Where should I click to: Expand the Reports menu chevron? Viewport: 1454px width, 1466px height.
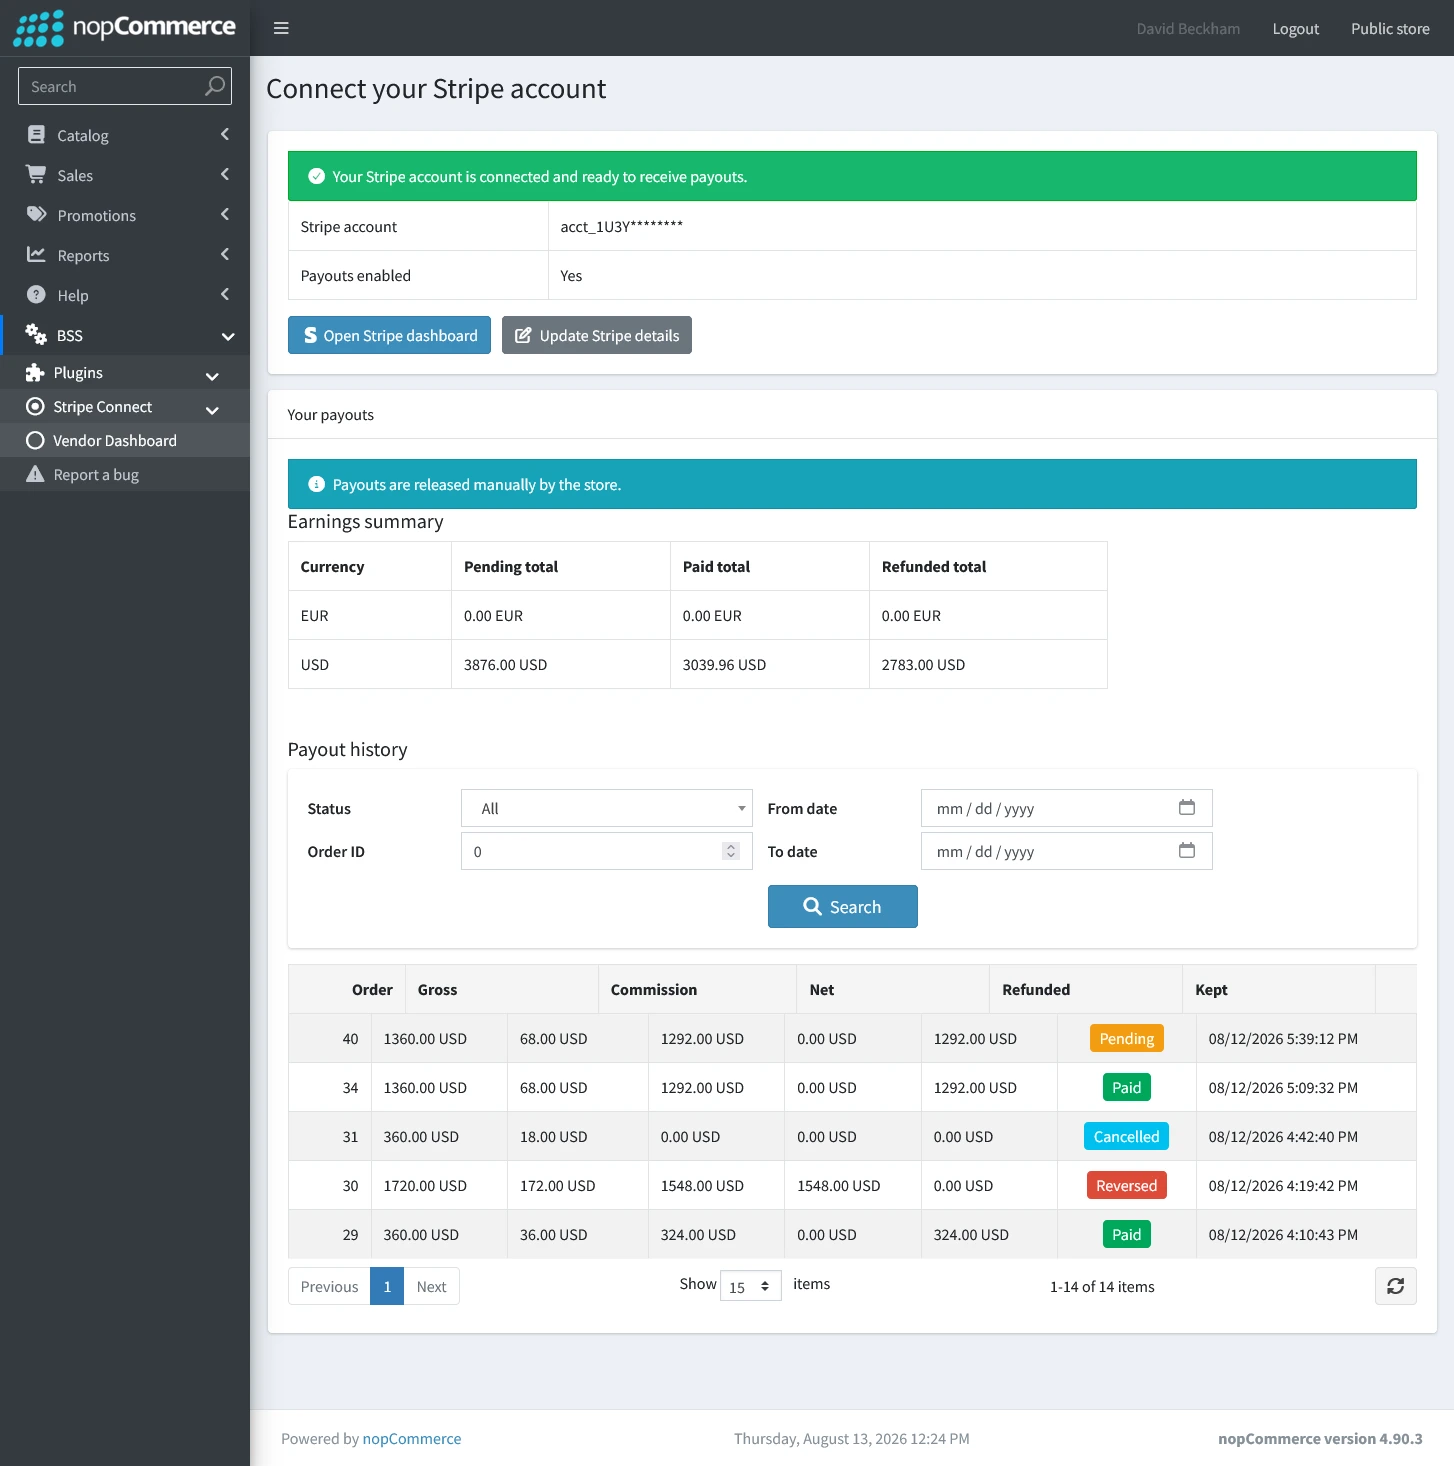225,255
